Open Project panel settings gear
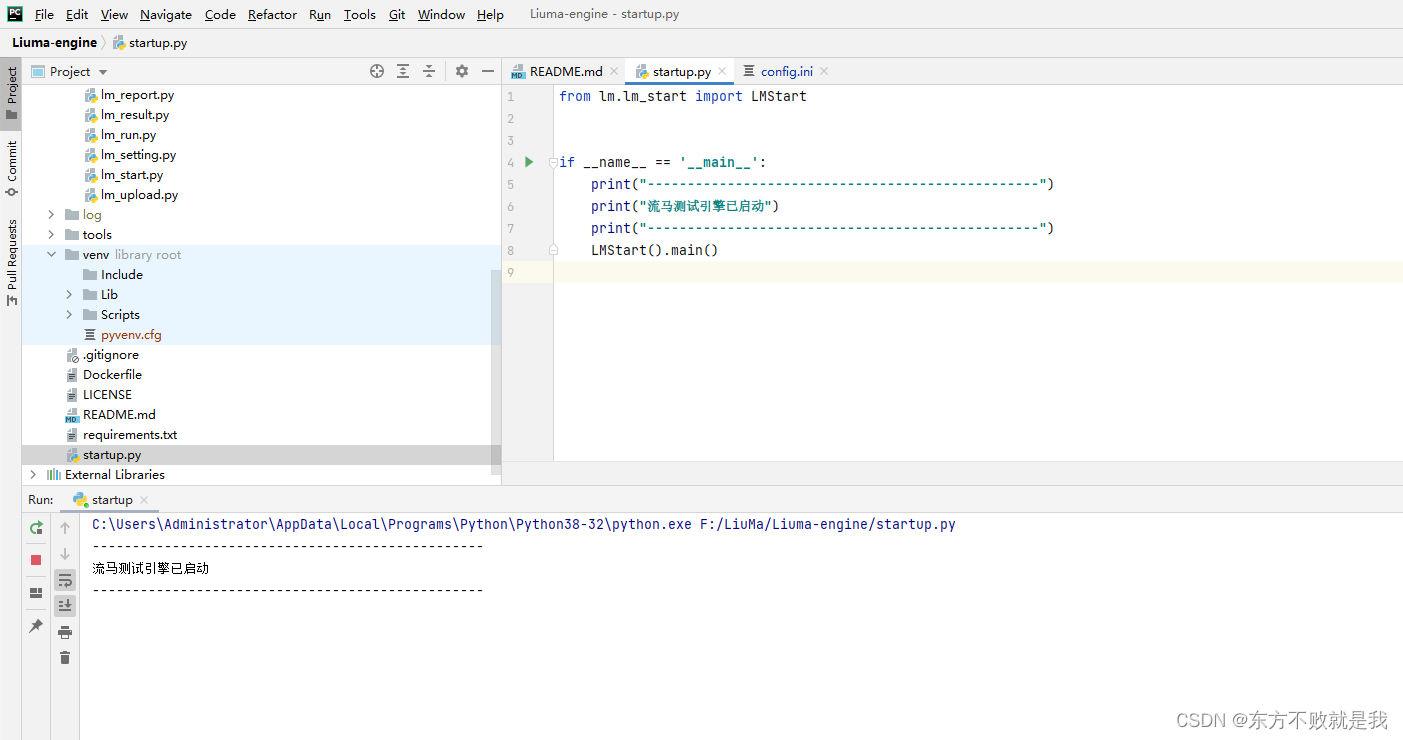Viewport: 1403px width, 740px height. pyautogui.click(x=462, y=71)
